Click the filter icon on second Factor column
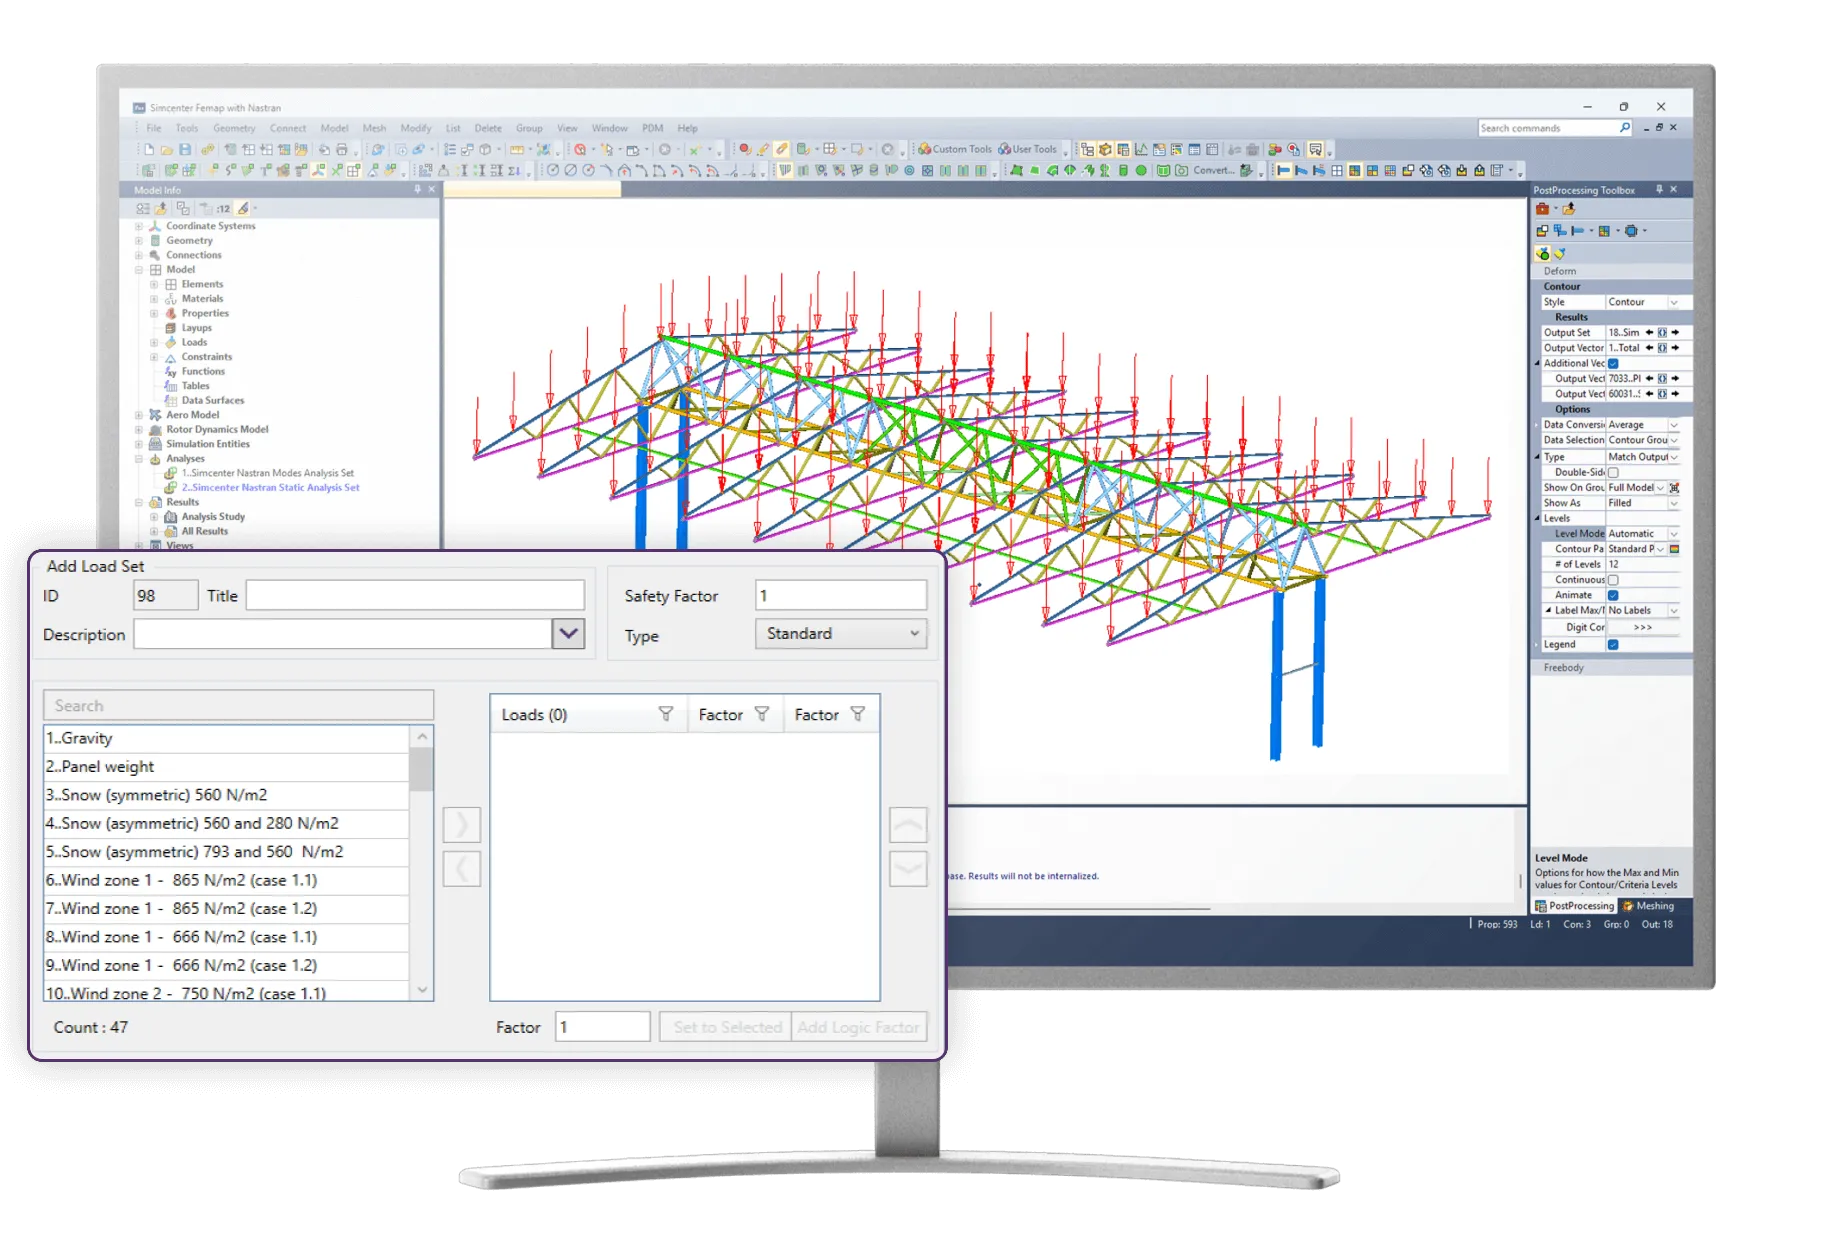 tap(858, 714)
